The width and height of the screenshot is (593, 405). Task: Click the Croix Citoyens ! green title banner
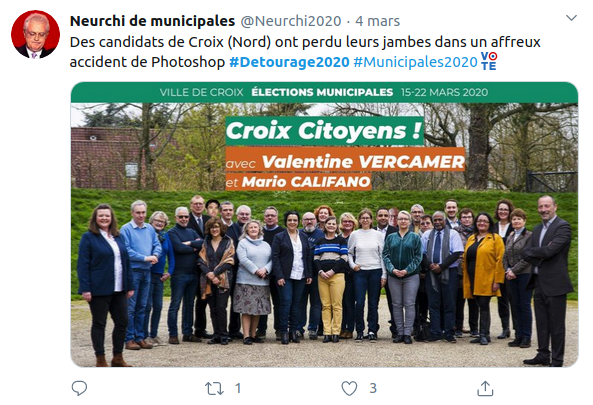pyautogui.click(x=324, y=131)
